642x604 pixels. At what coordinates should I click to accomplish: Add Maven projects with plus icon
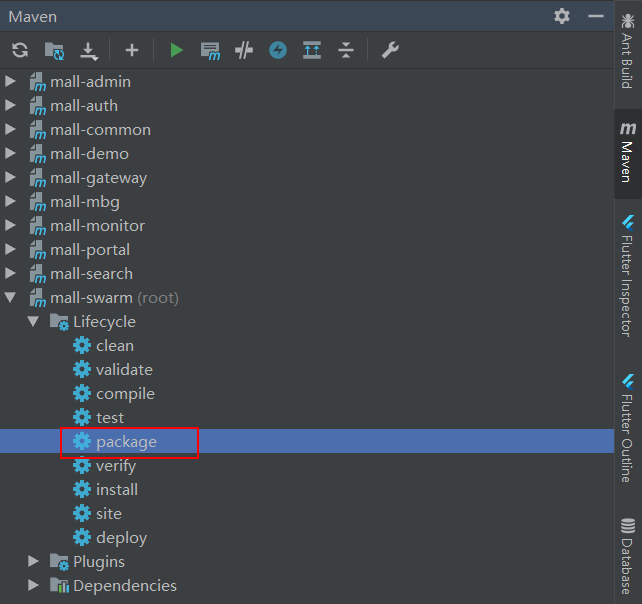[132, 50]
